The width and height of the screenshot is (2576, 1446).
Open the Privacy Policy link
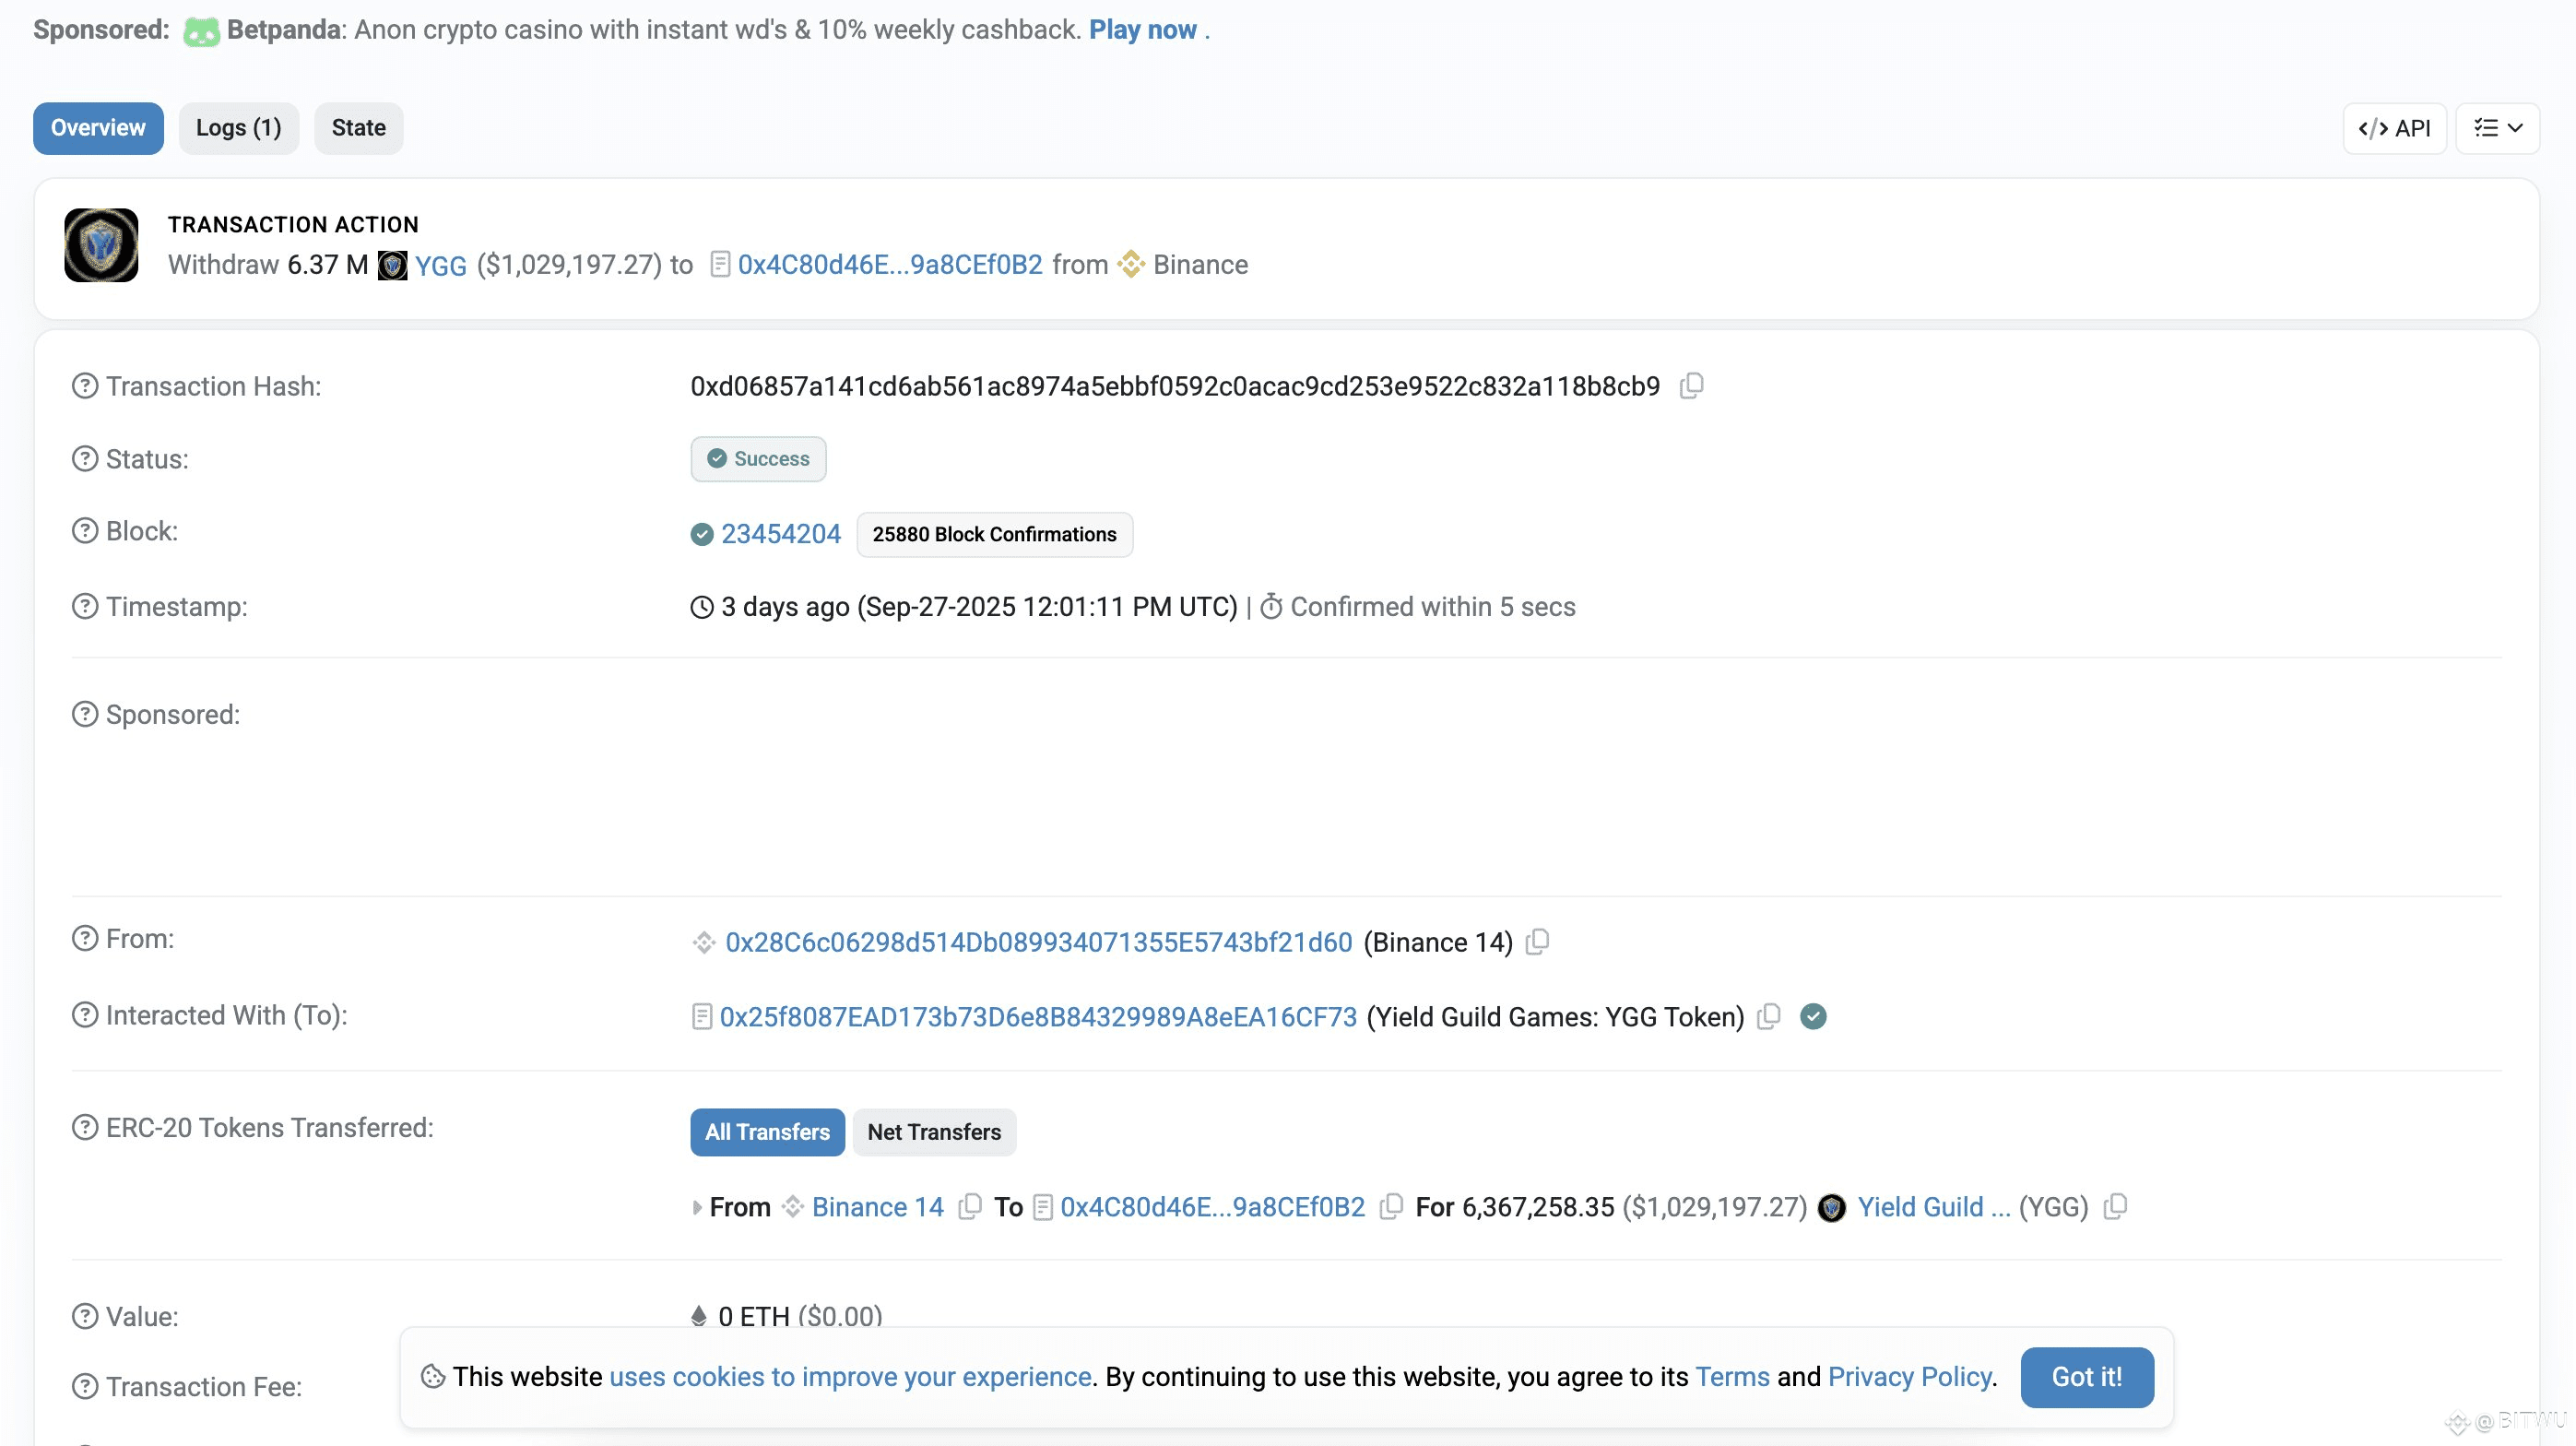click(x=1909, y=1377)
